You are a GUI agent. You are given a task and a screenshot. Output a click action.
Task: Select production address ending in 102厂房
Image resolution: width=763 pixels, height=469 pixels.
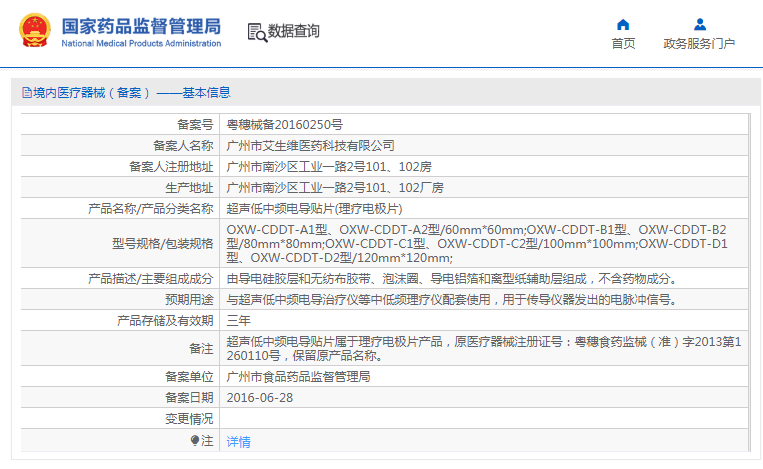click(x=335, y=188)
